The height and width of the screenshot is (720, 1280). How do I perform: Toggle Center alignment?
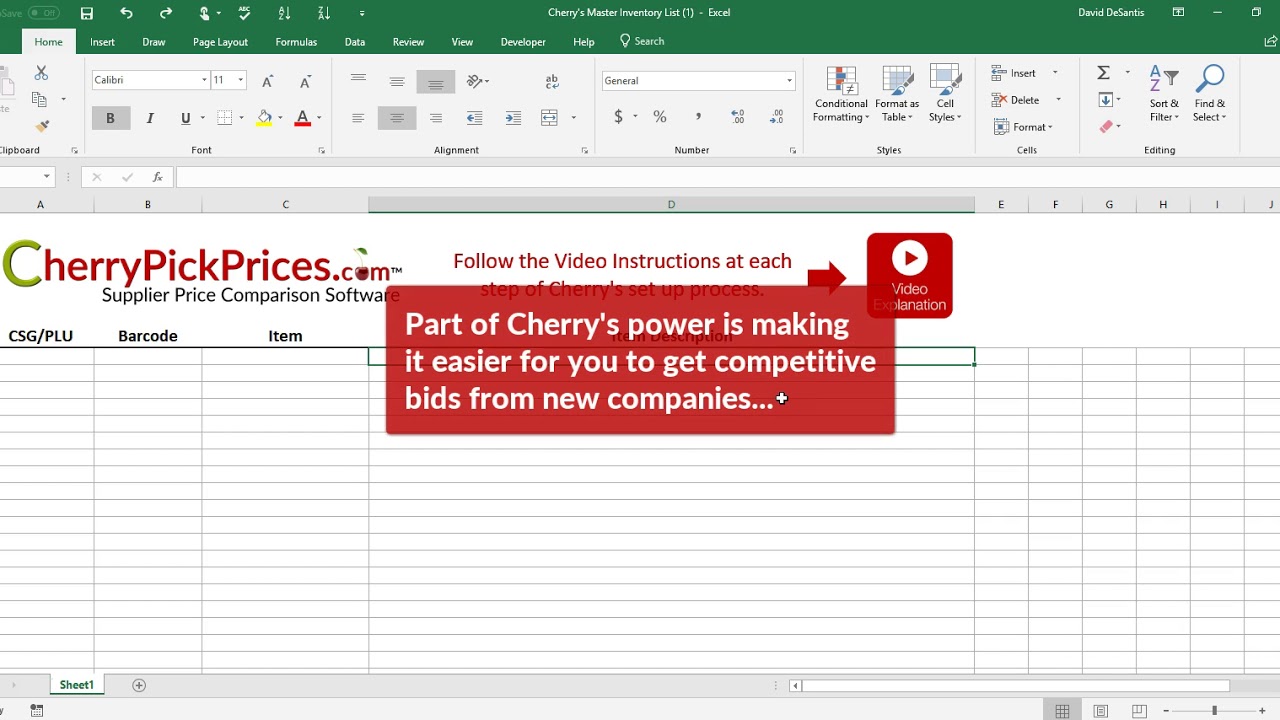pyautogui.click(x=397, y=118)
